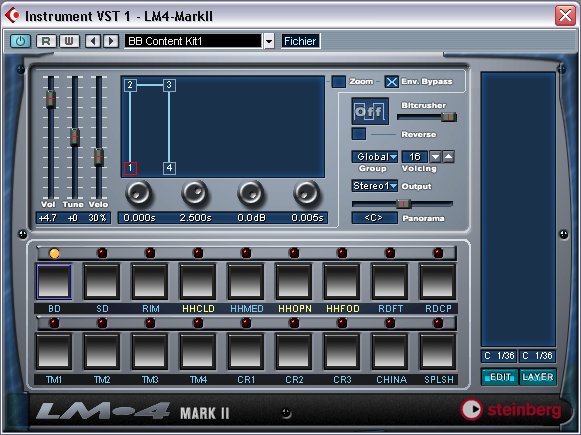Select the next preset with right arrow
Image resolution: width=581 pixels, height=435 pixels.
(x=111, y=41)
